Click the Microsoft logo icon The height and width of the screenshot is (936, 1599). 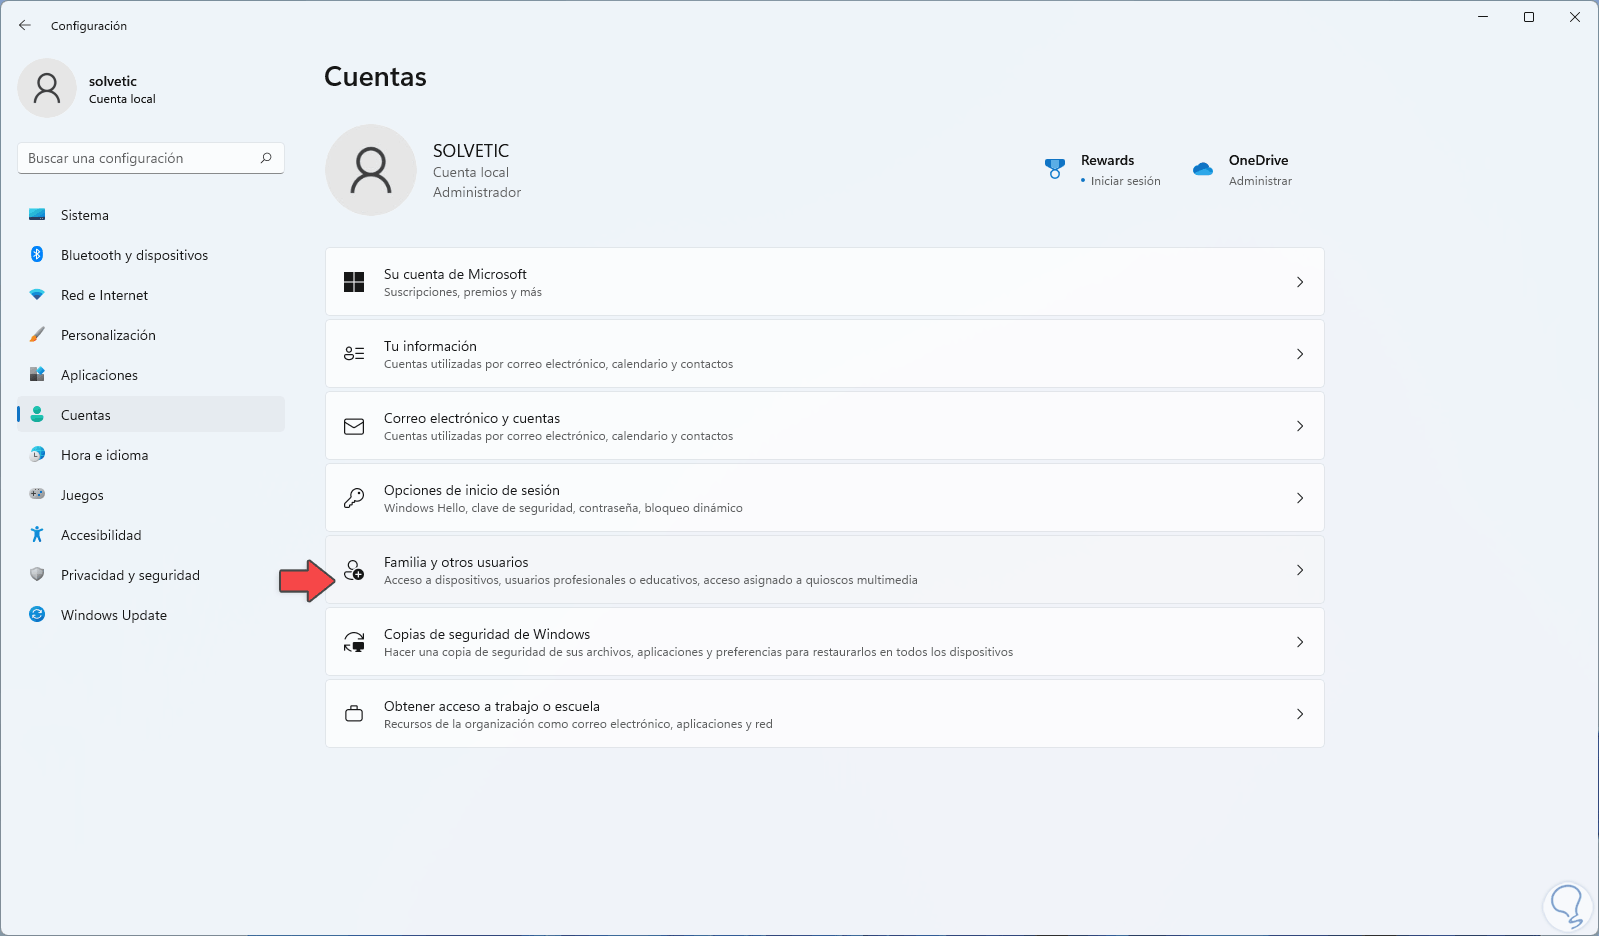354,282
